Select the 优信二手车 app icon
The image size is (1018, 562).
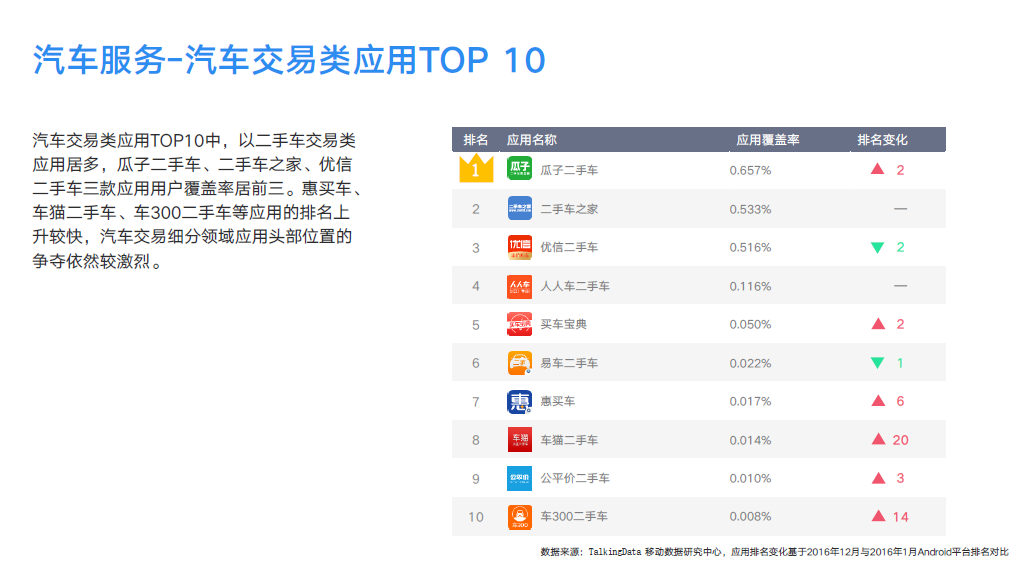[519, 247]
